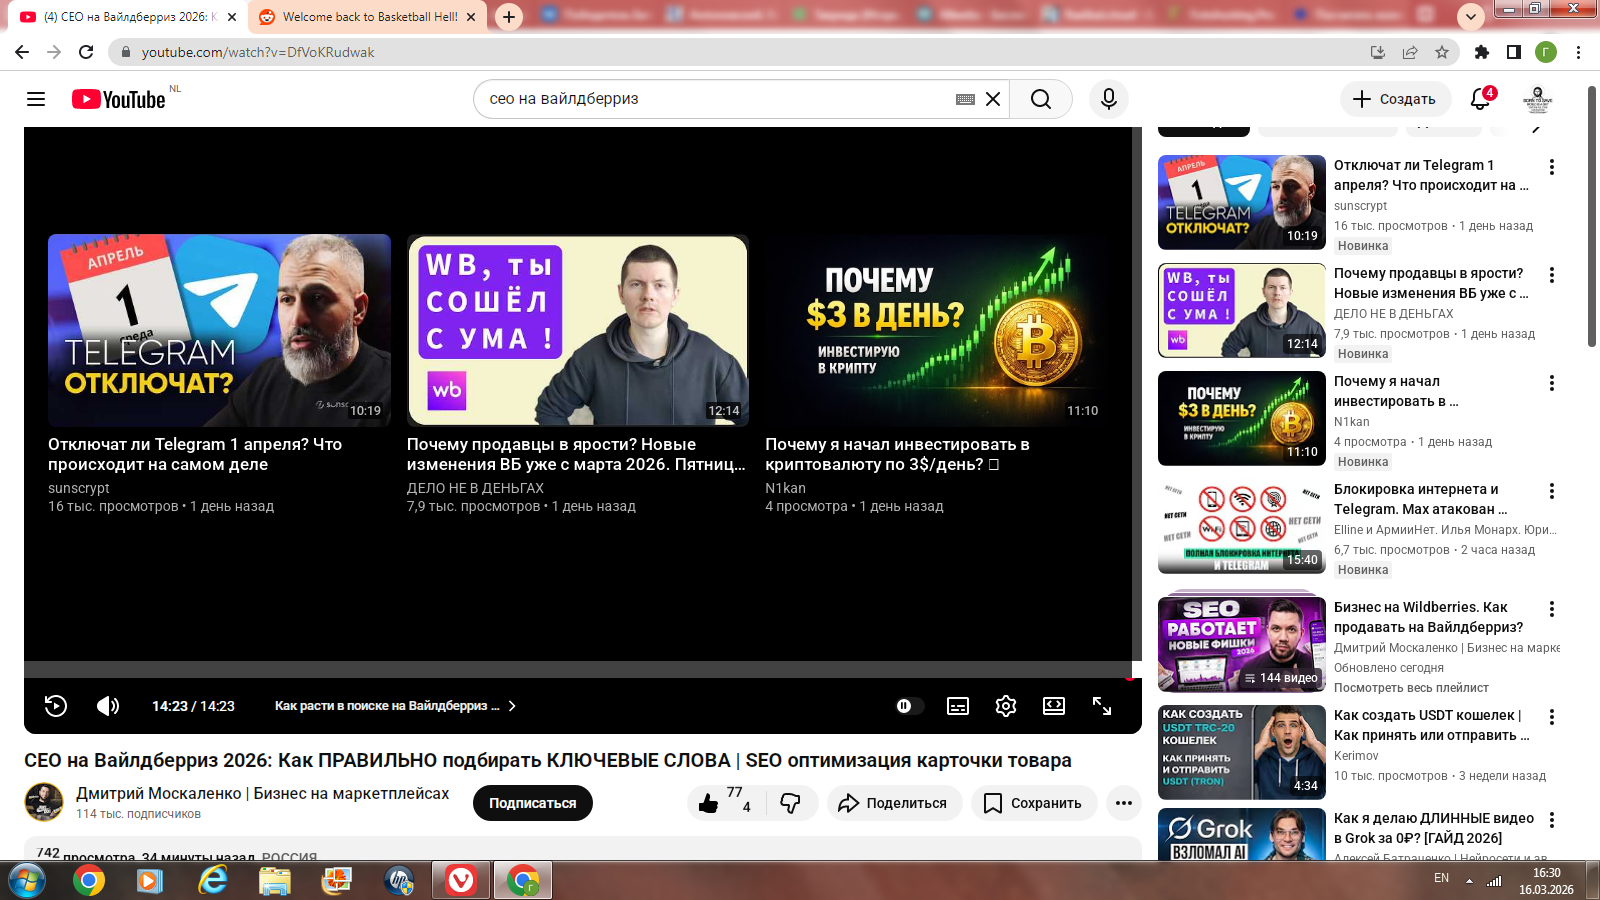Dislike the video with thumbs down
This screenshot has height=900, width=1600.
point(790,803)
